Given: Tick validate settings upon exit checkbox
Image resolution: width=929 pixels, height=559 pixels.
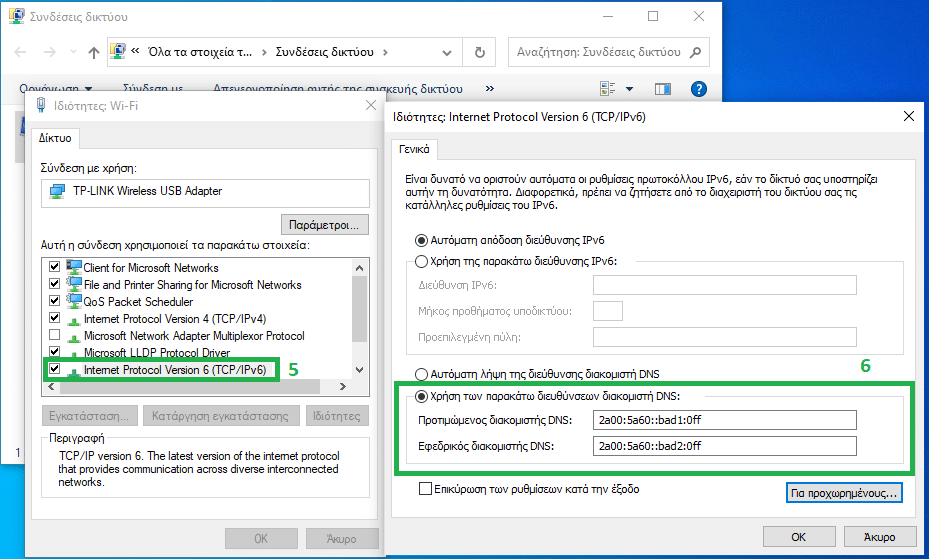Looking at the screenshot, I should [x=425, y=489].
